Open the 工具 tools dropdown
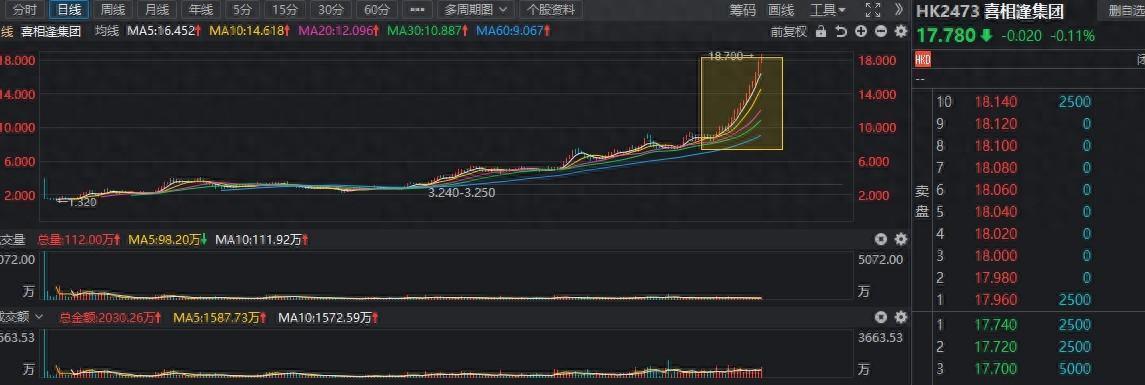The image size is (1145, 385). pyautogui.click(x=827, y=10)
